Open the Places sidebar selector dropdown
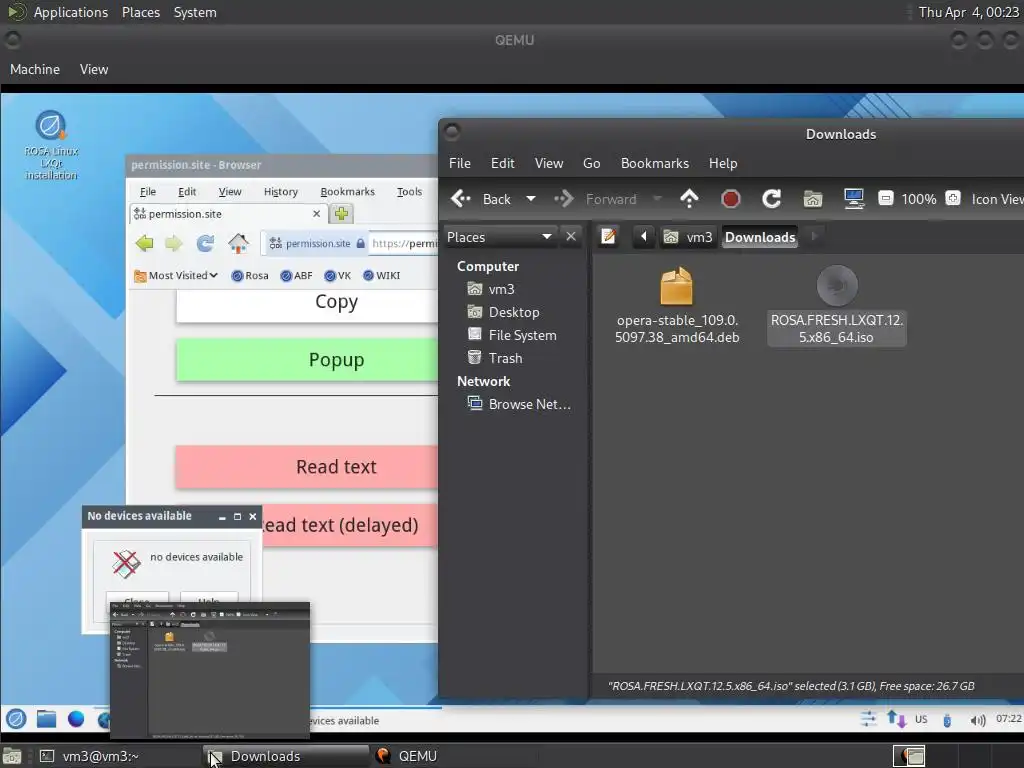 click(x=500, y=237)
